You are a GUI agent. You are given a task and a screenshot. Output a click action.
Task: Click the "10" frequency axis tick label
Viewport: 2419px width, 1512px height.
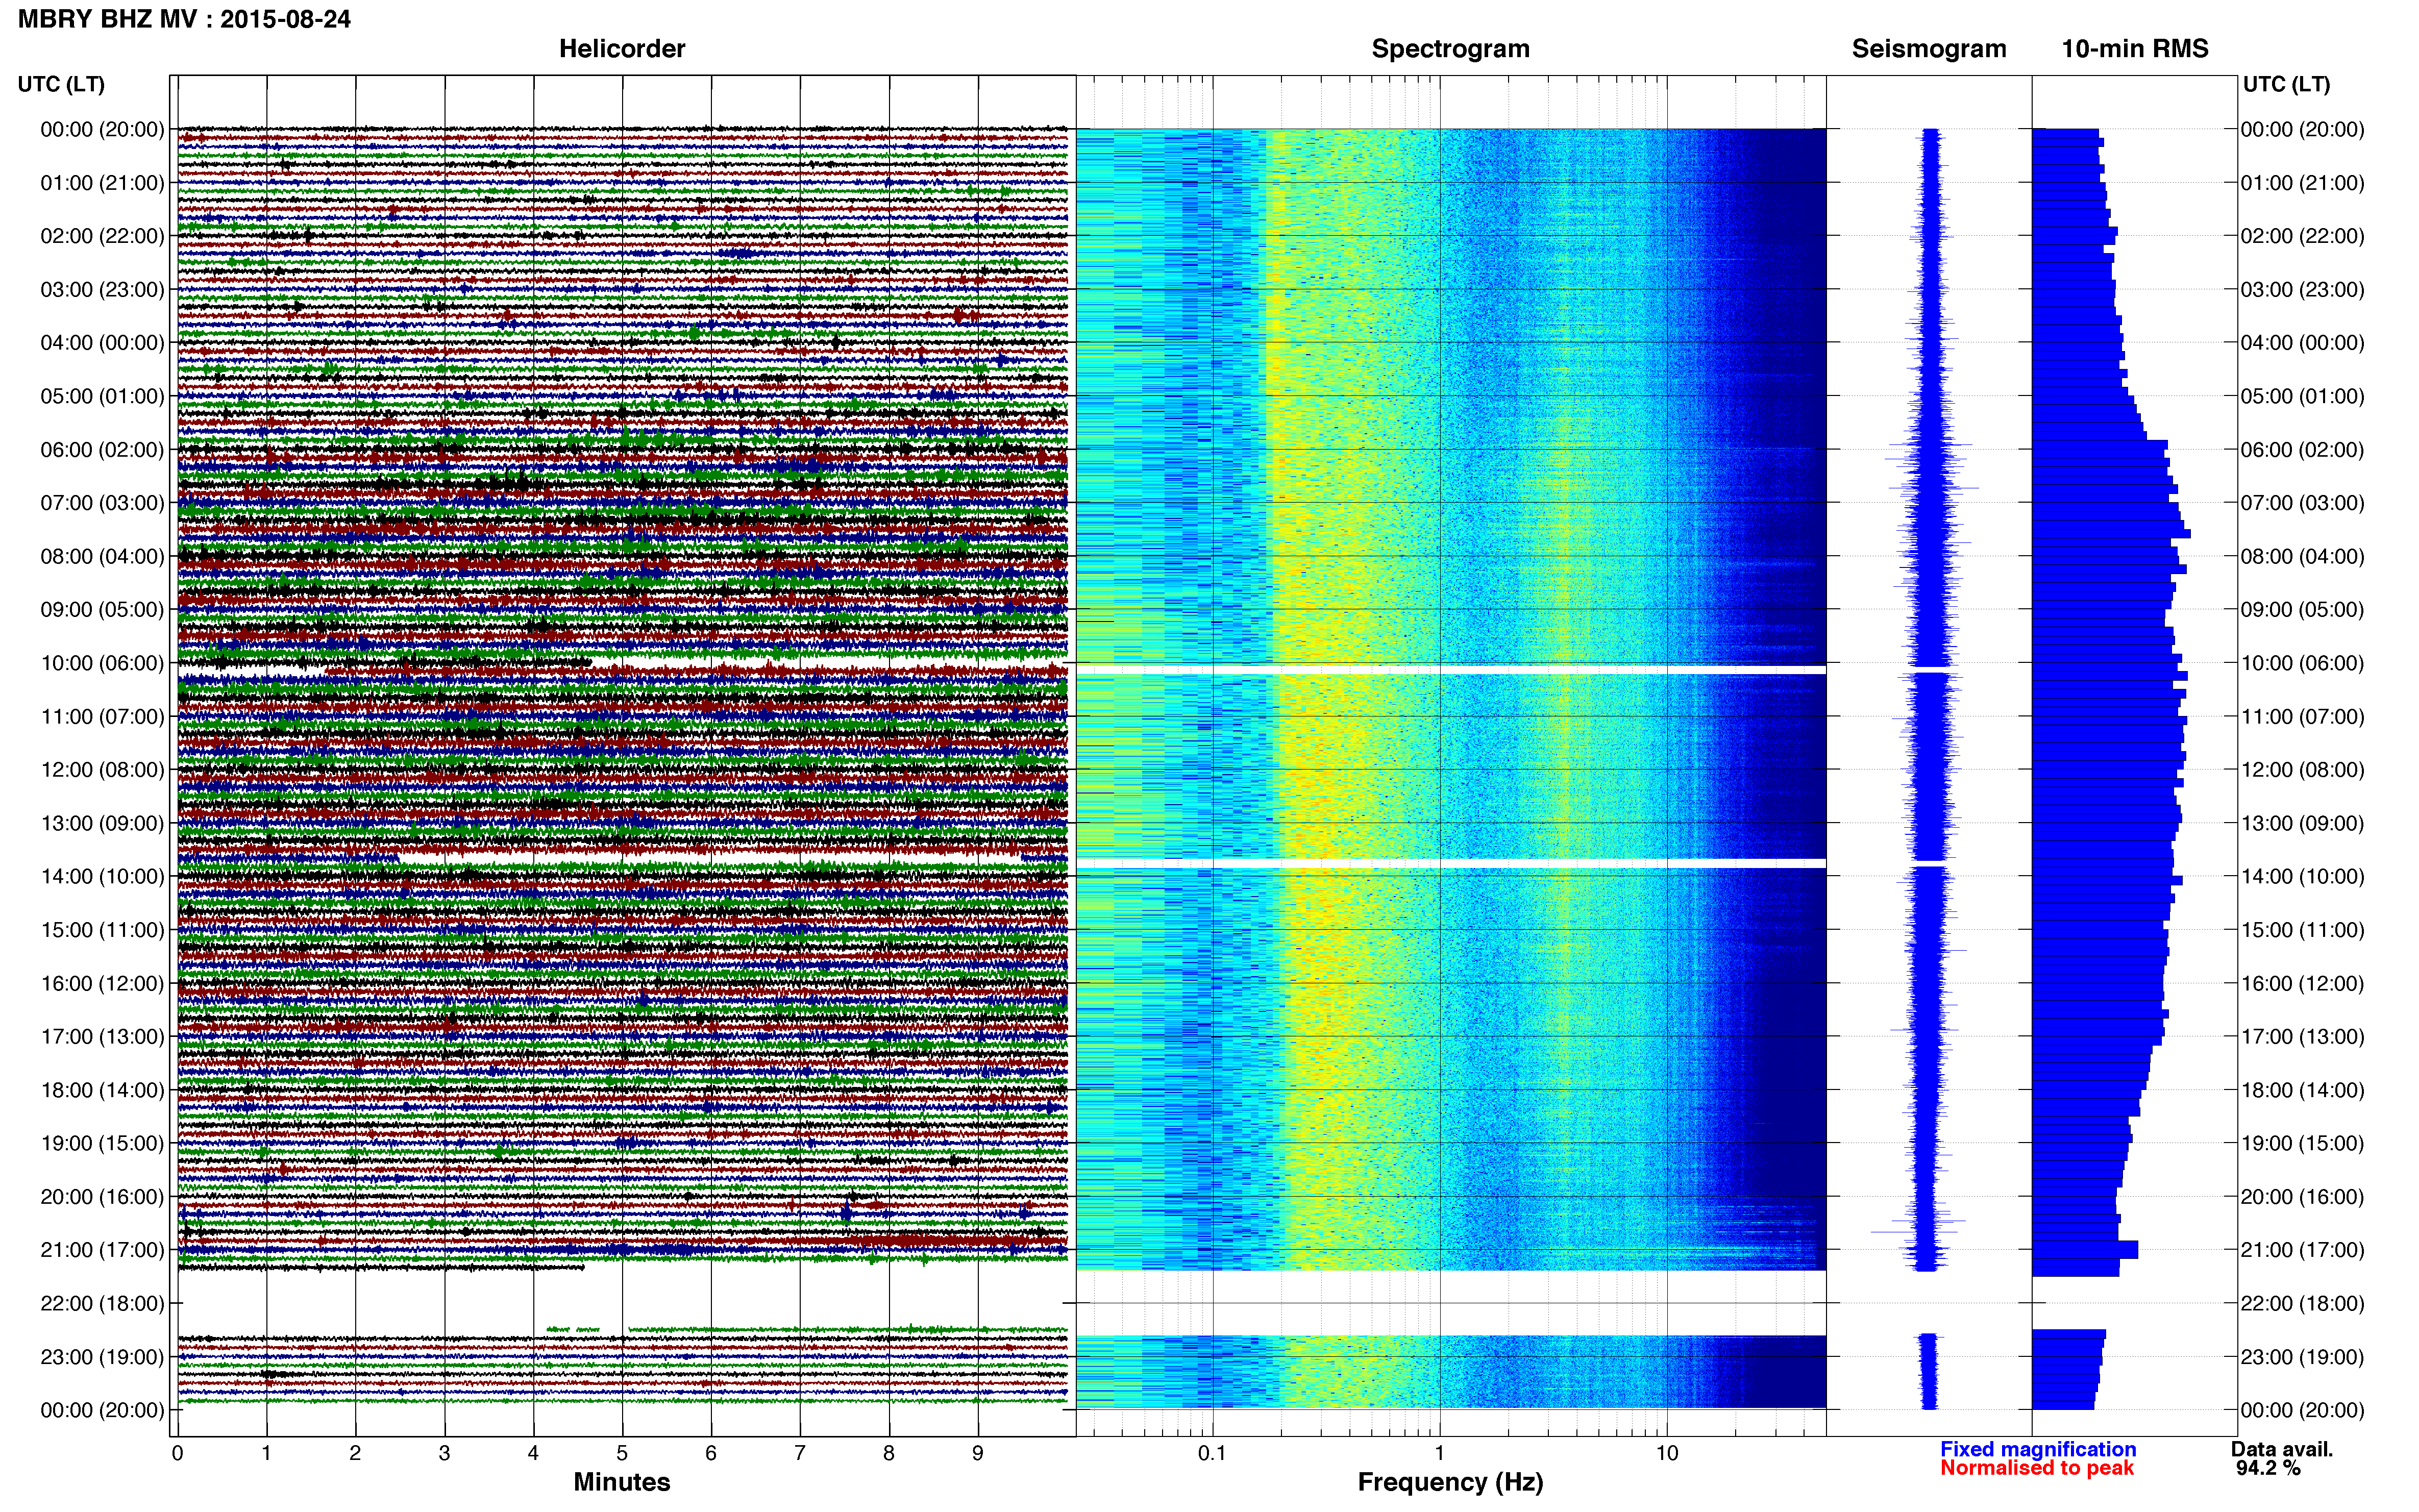pos(1667,1453)
